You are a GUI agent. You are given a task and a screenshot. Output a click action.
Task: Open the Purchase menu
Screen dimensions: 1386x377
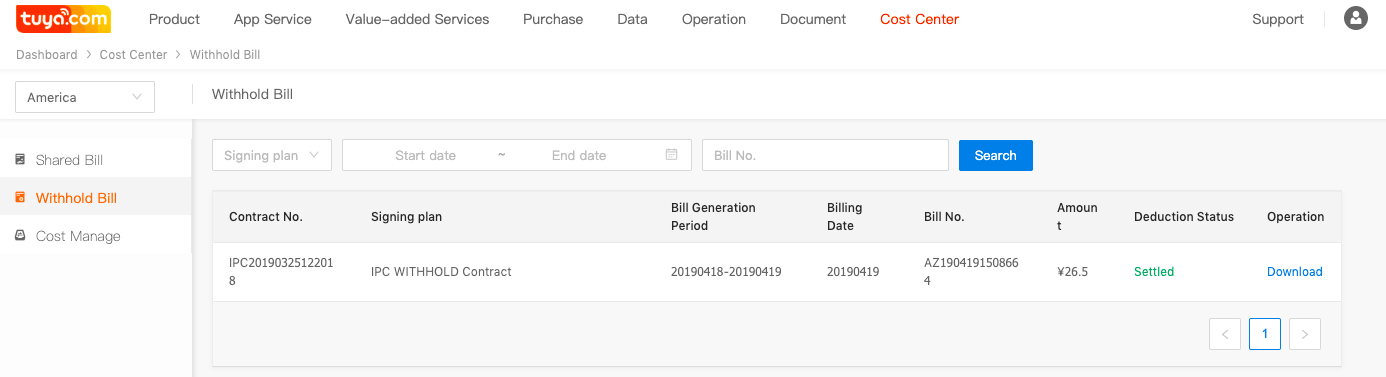(x=553, y=19)
